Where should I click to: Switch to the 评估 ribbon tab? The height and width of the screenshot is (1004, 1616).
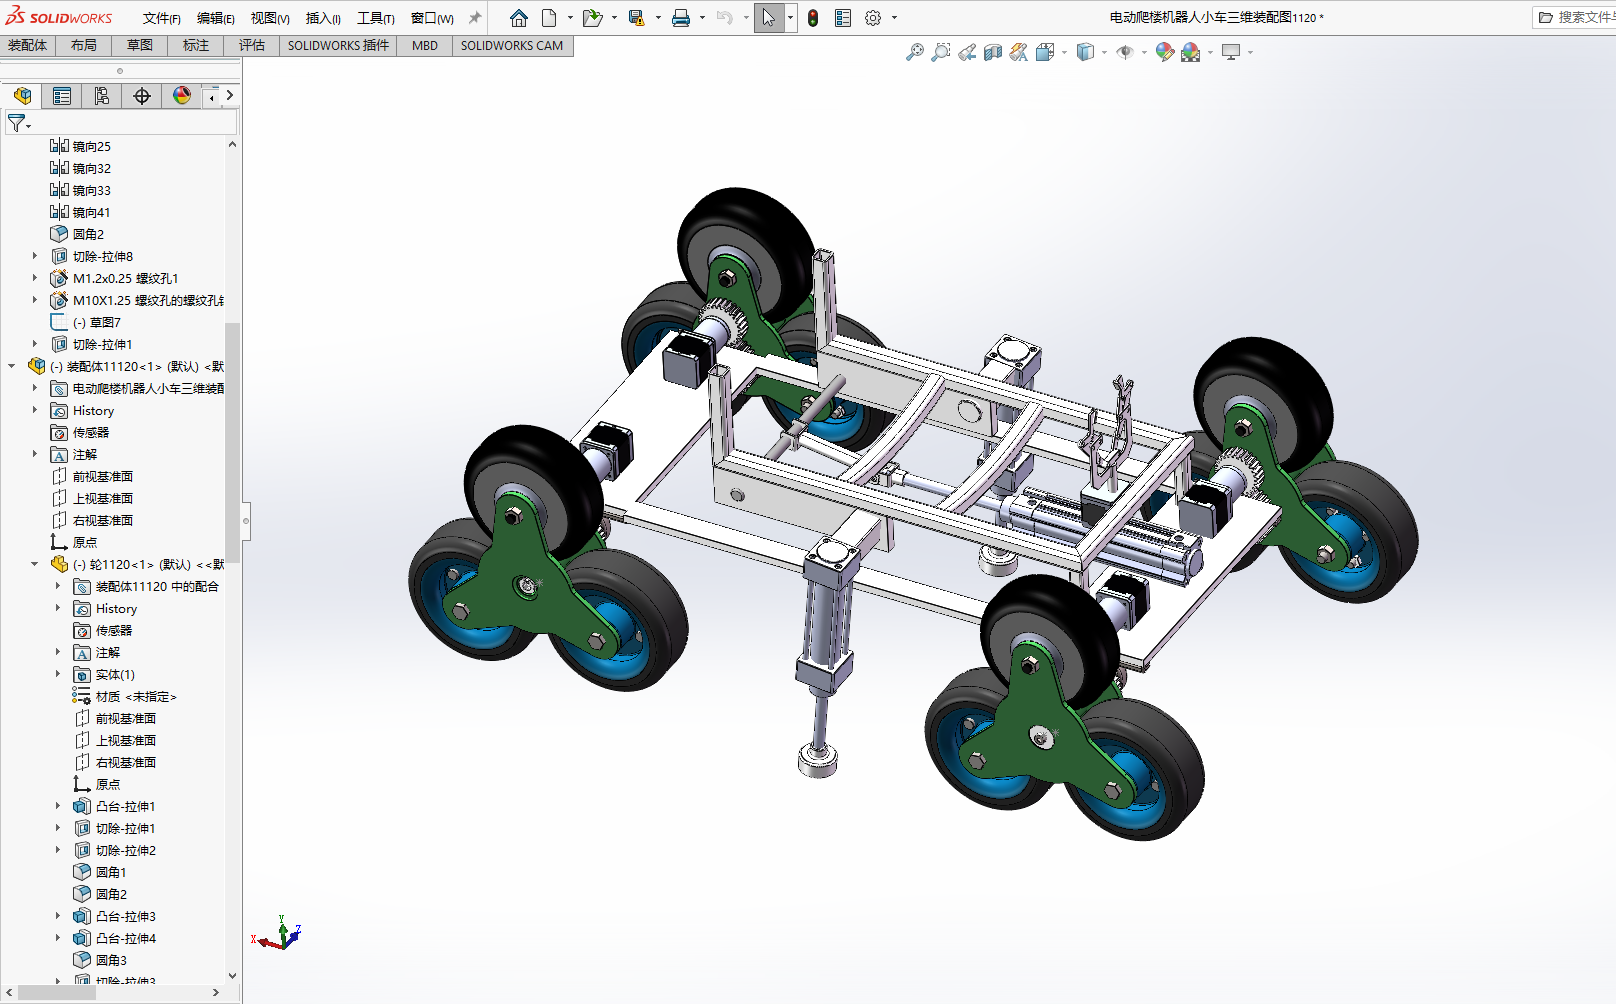click(x=252, y=46)
